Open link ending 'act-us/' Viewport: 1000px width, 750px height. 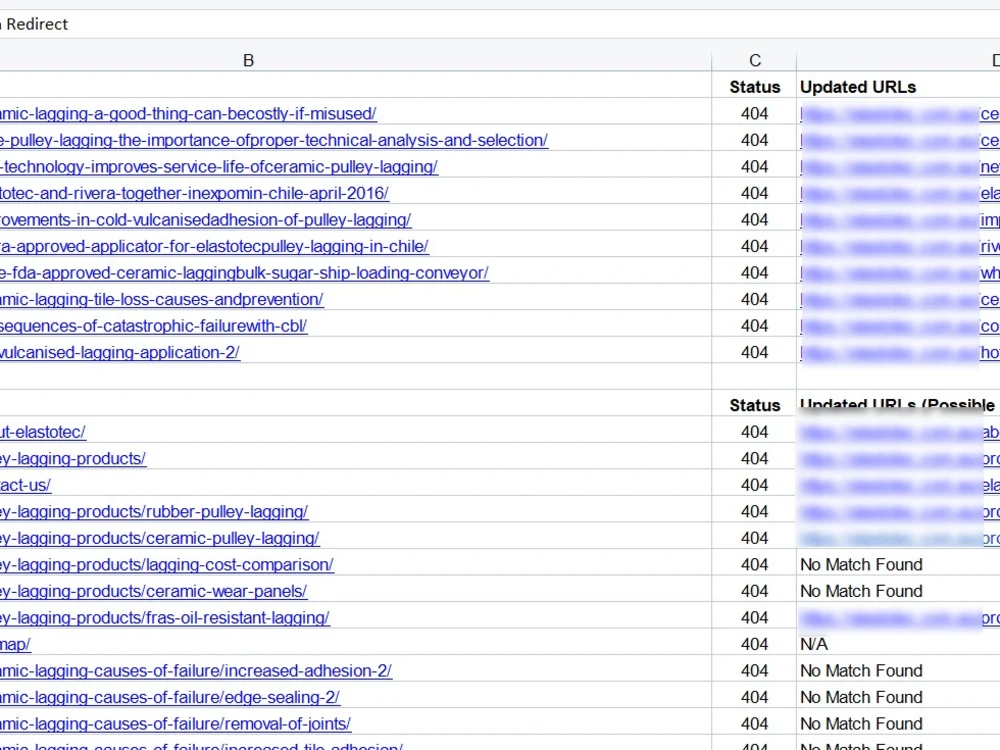click(26, 485)
